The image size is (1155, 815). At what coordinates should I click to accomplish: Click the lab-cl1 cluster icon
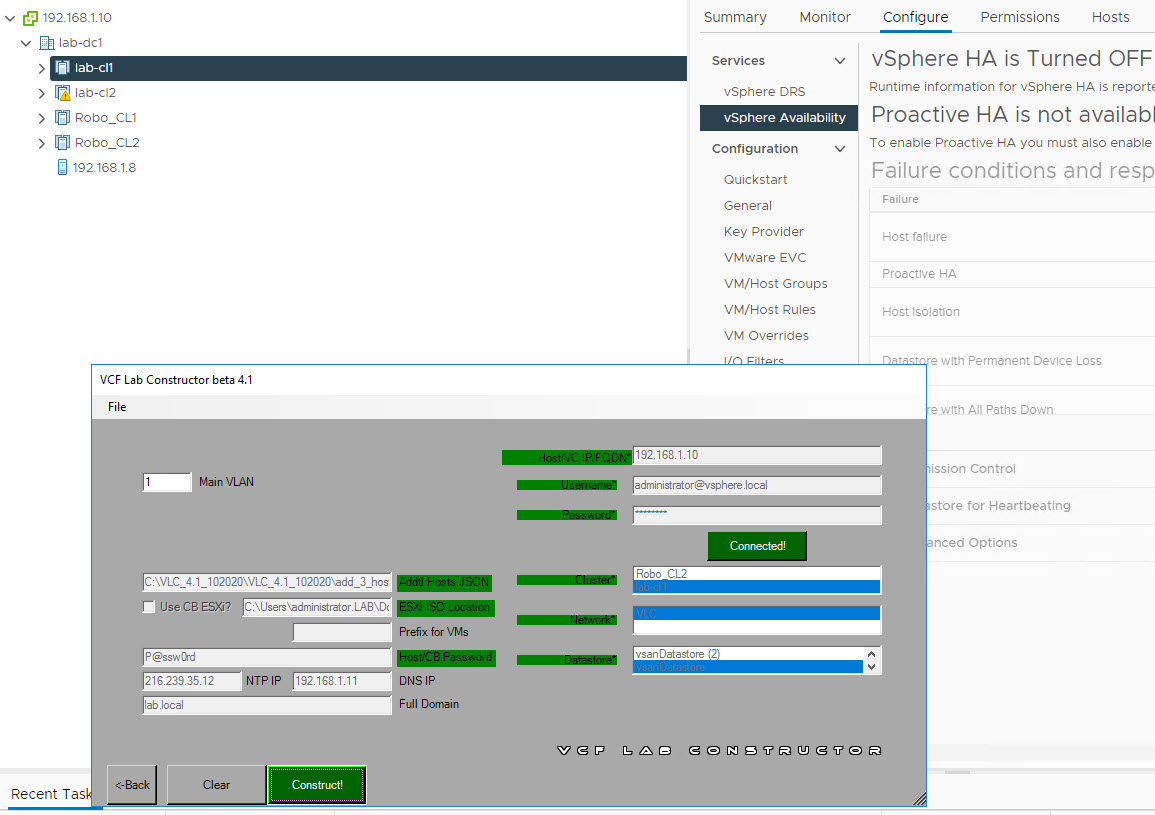62,68
